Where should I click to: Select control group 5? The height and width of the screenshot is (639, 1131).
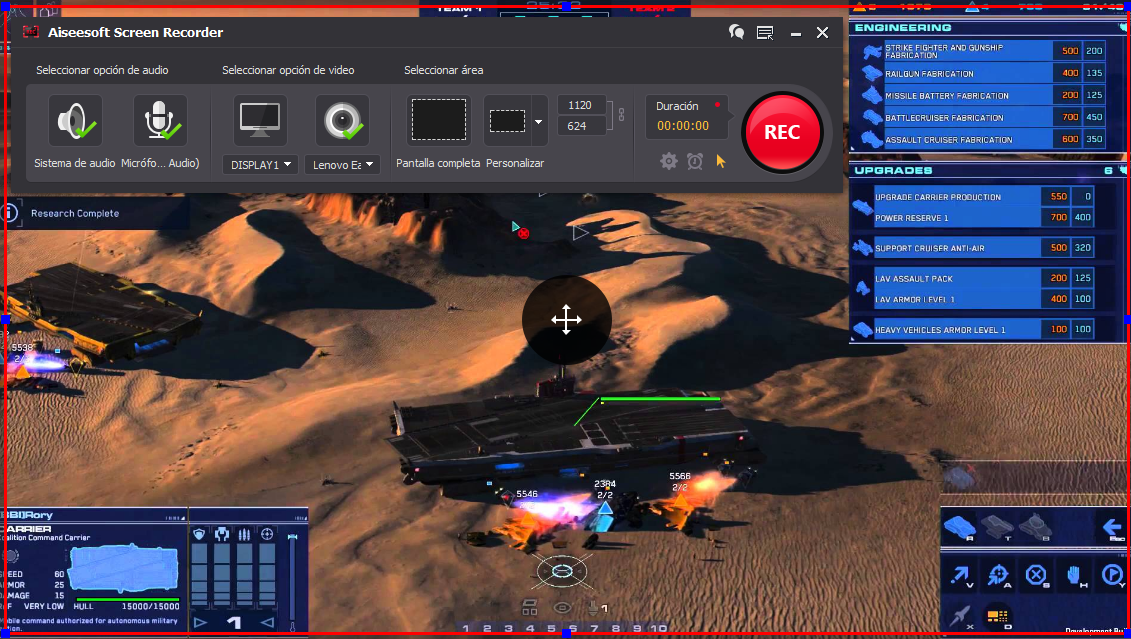pos(552,629)
